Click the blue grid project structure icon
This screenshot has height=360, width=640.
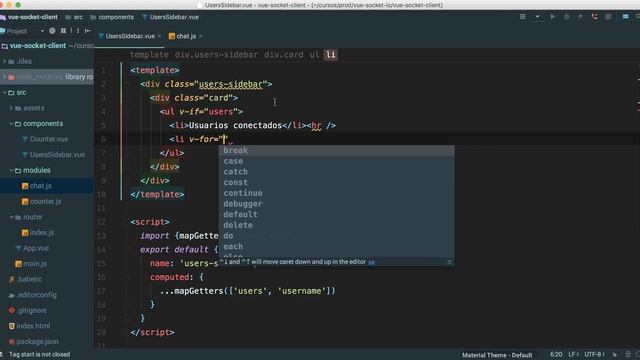coord(625,17)
